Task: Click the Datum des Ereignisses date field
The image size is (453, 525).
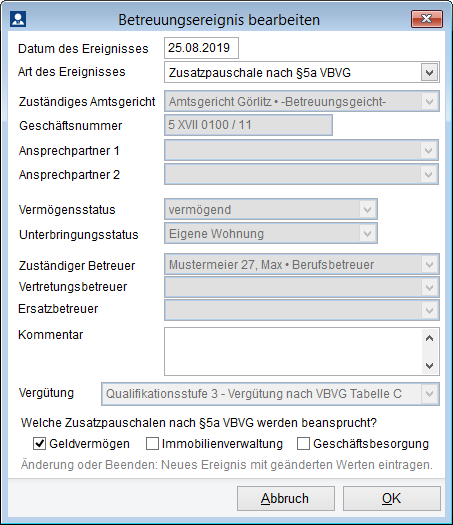Action: pyautogui.click(x=201, y=48)
